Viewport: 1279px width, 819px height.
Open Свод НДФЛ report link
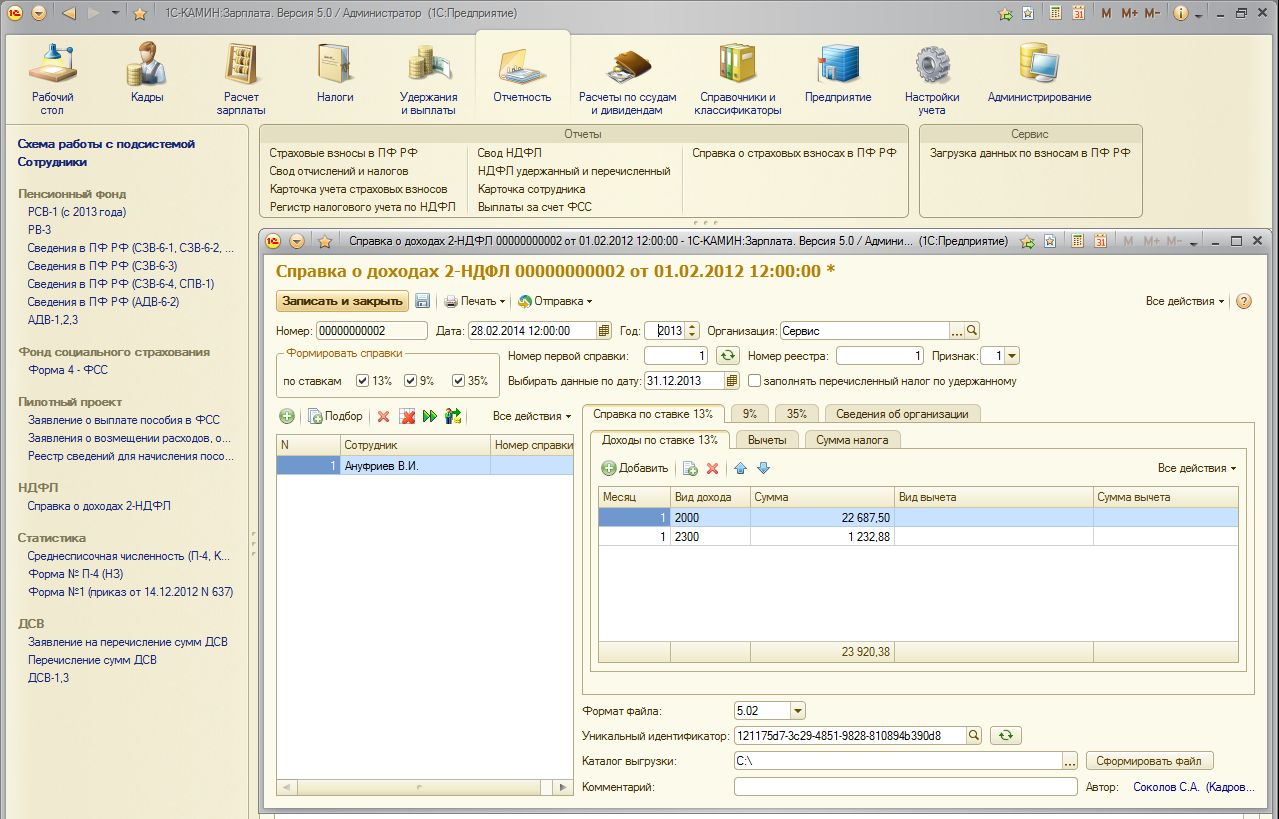coord(509,153)
